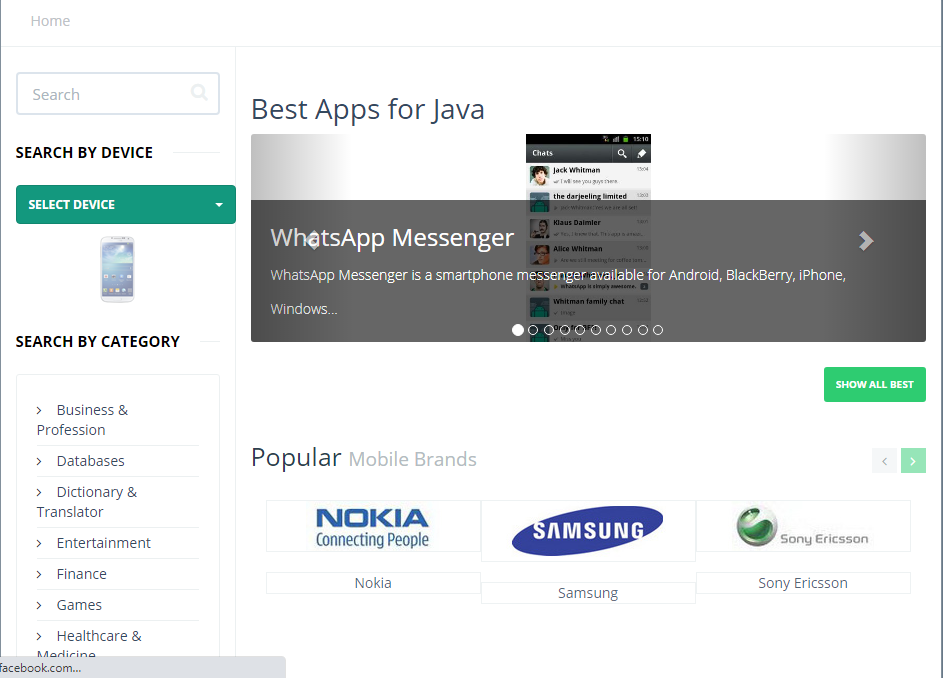The width and height of the screenshot is (943, 678).
Task: Select the ninth carousel indicator dot
Action: (642, 330)
